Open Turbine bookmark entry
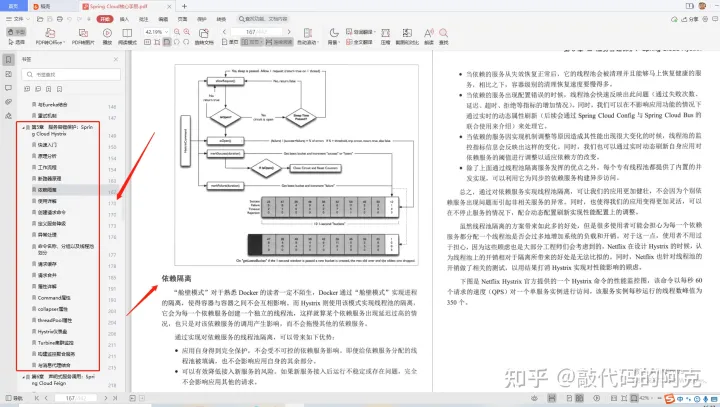The width and height of the screenshot is (720, 407). tap(56, 343)
